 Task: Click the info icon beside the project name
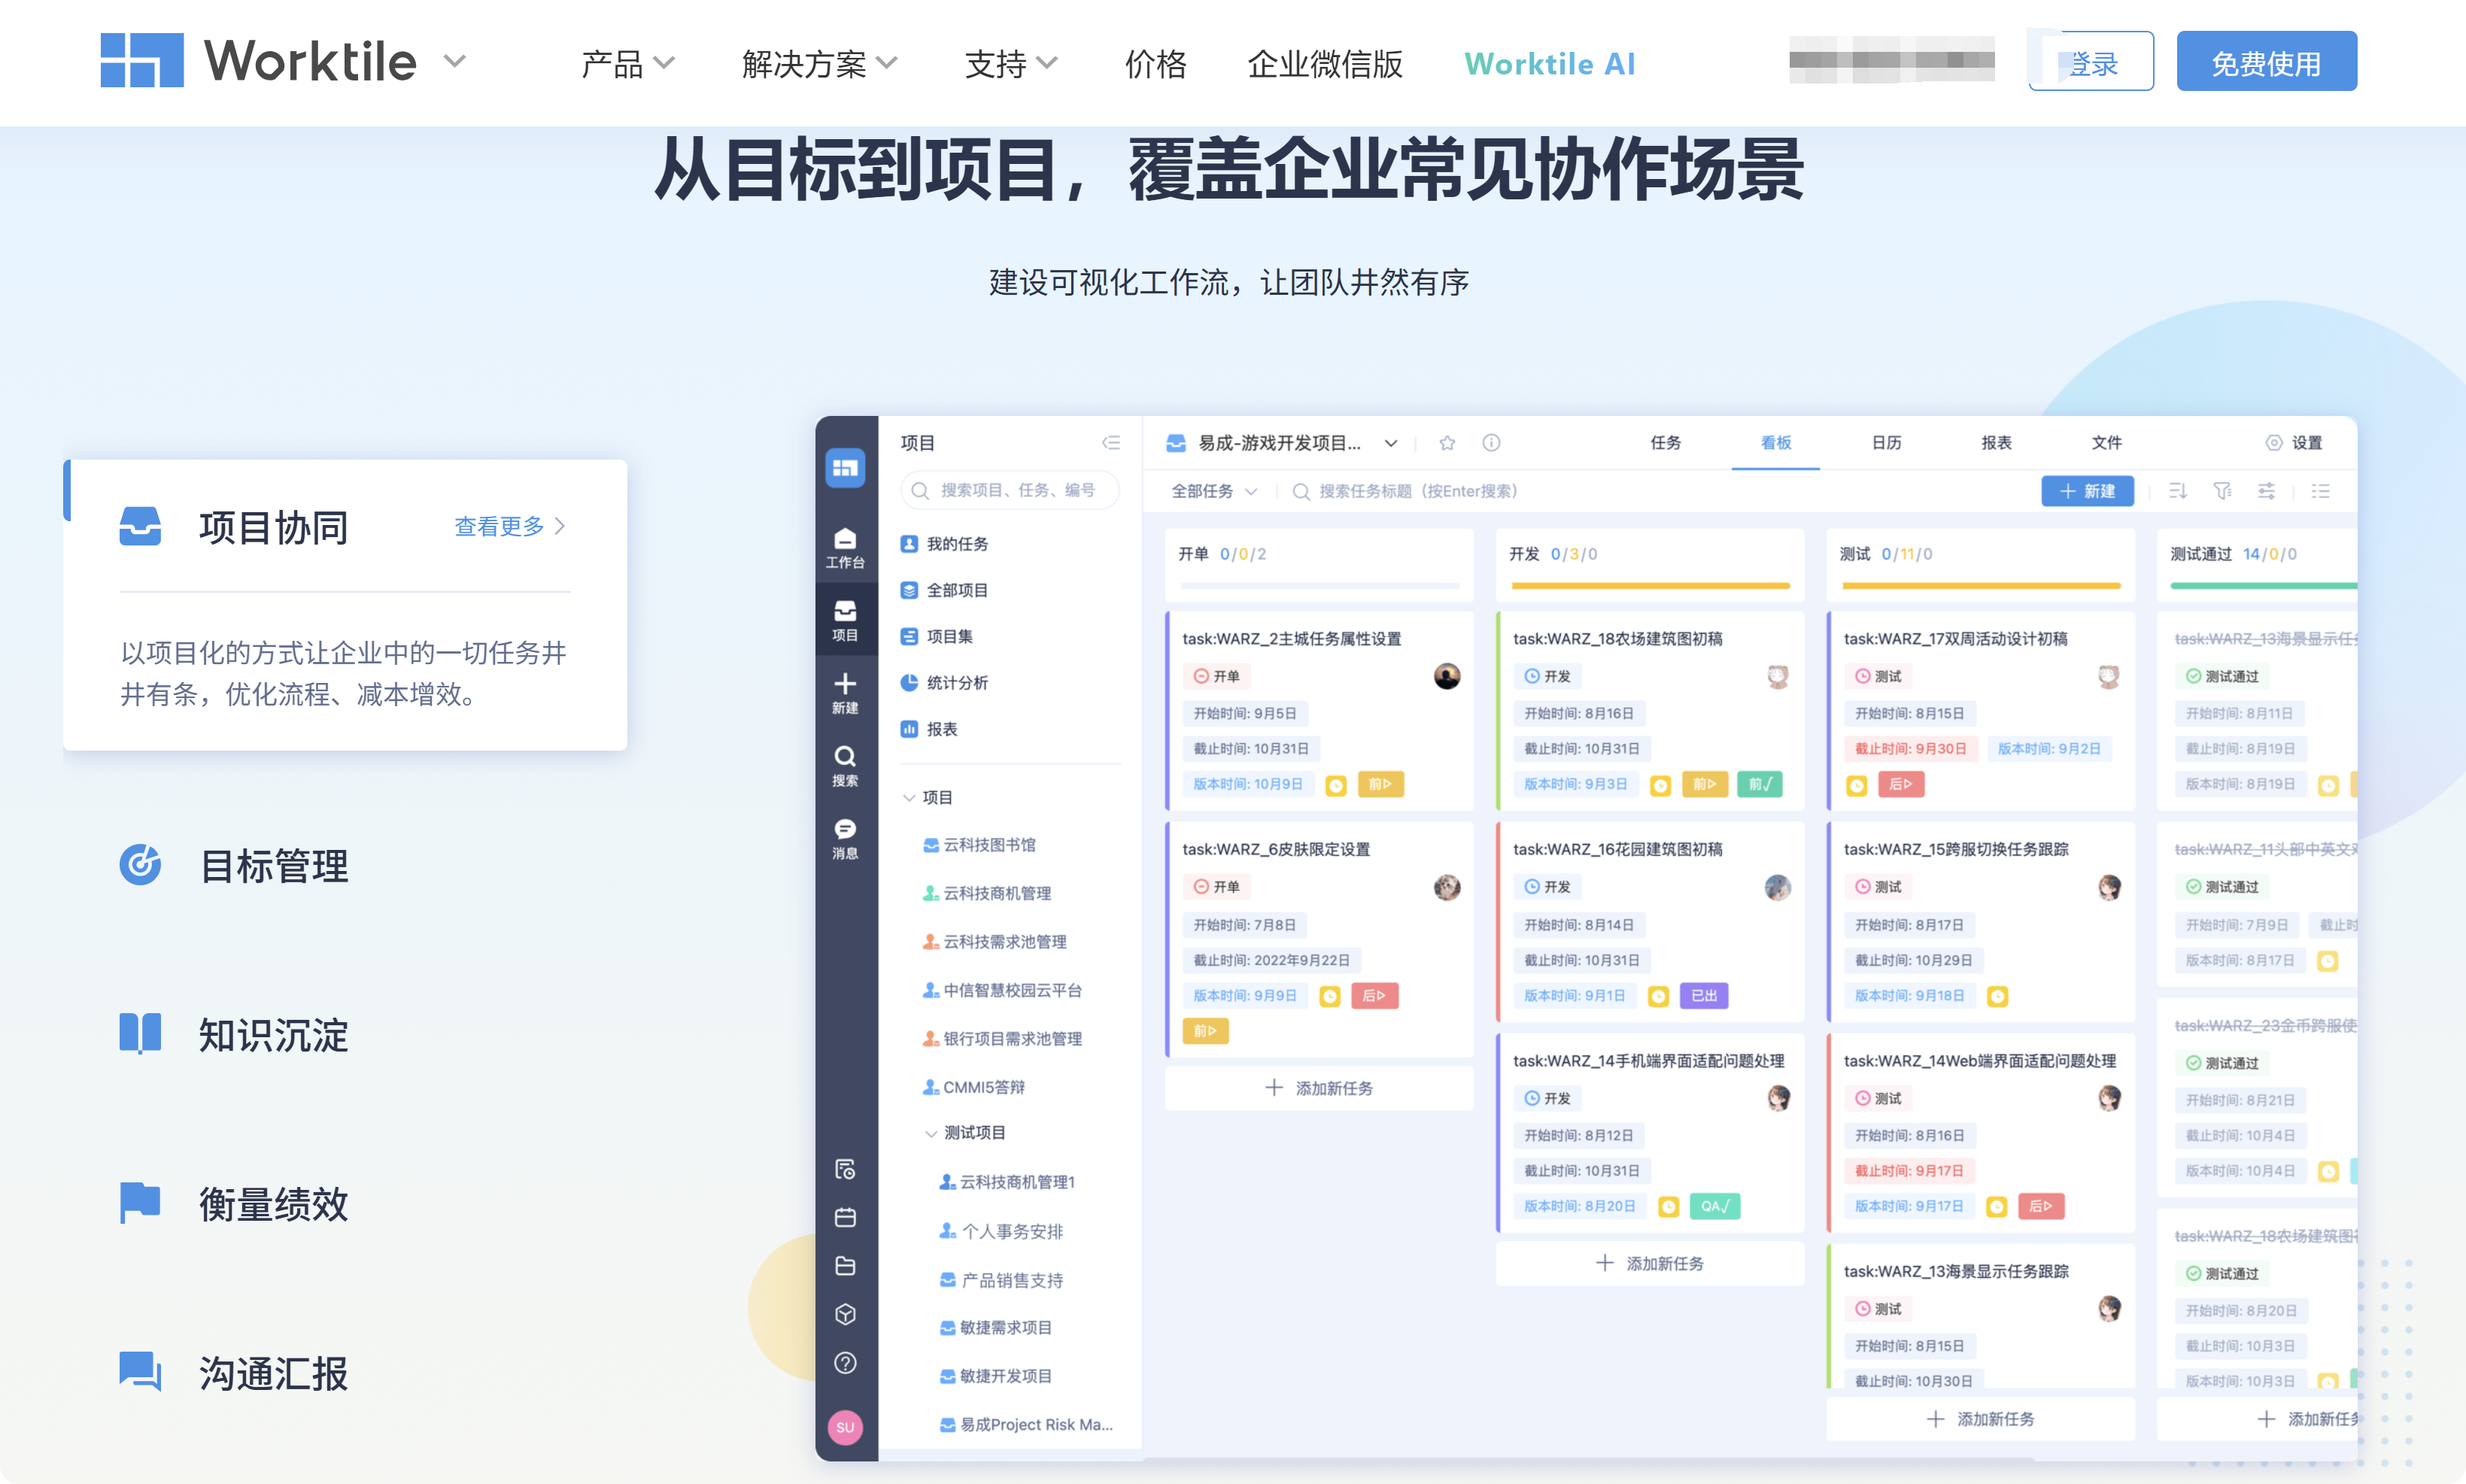(1491, 443)
